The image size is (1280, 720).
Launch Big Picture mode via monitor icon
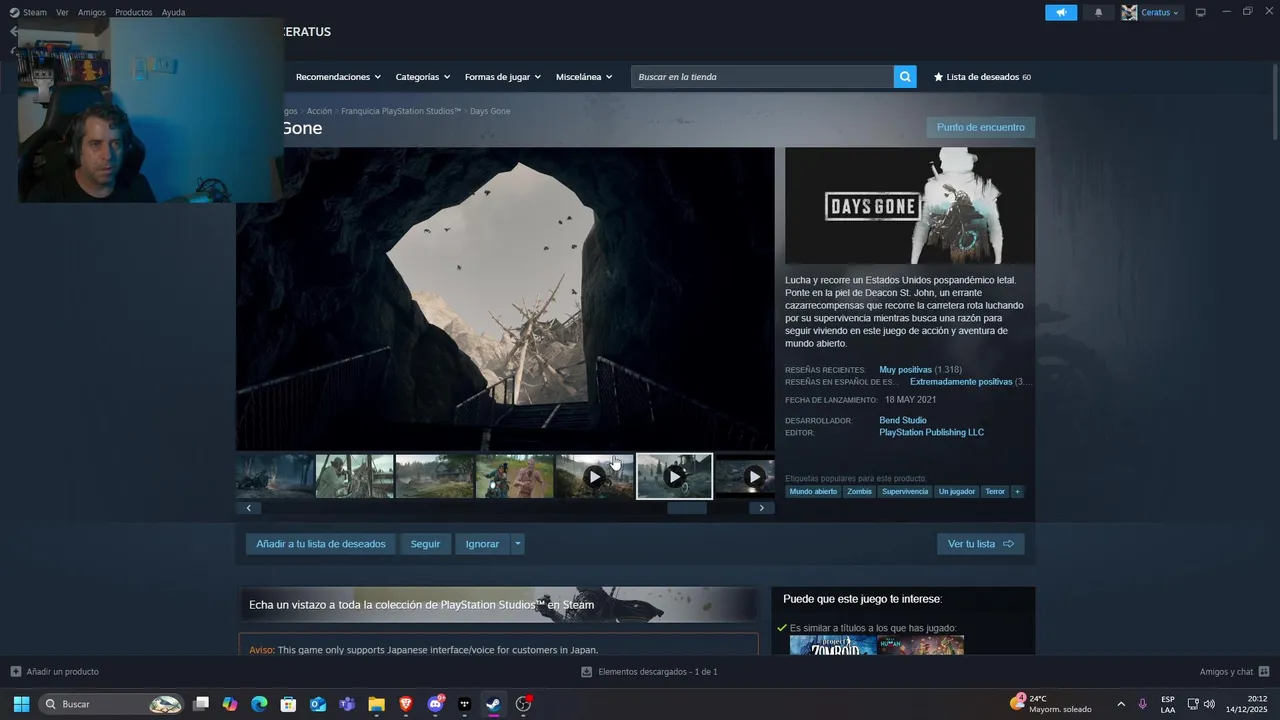click(x=1201, y=13)
